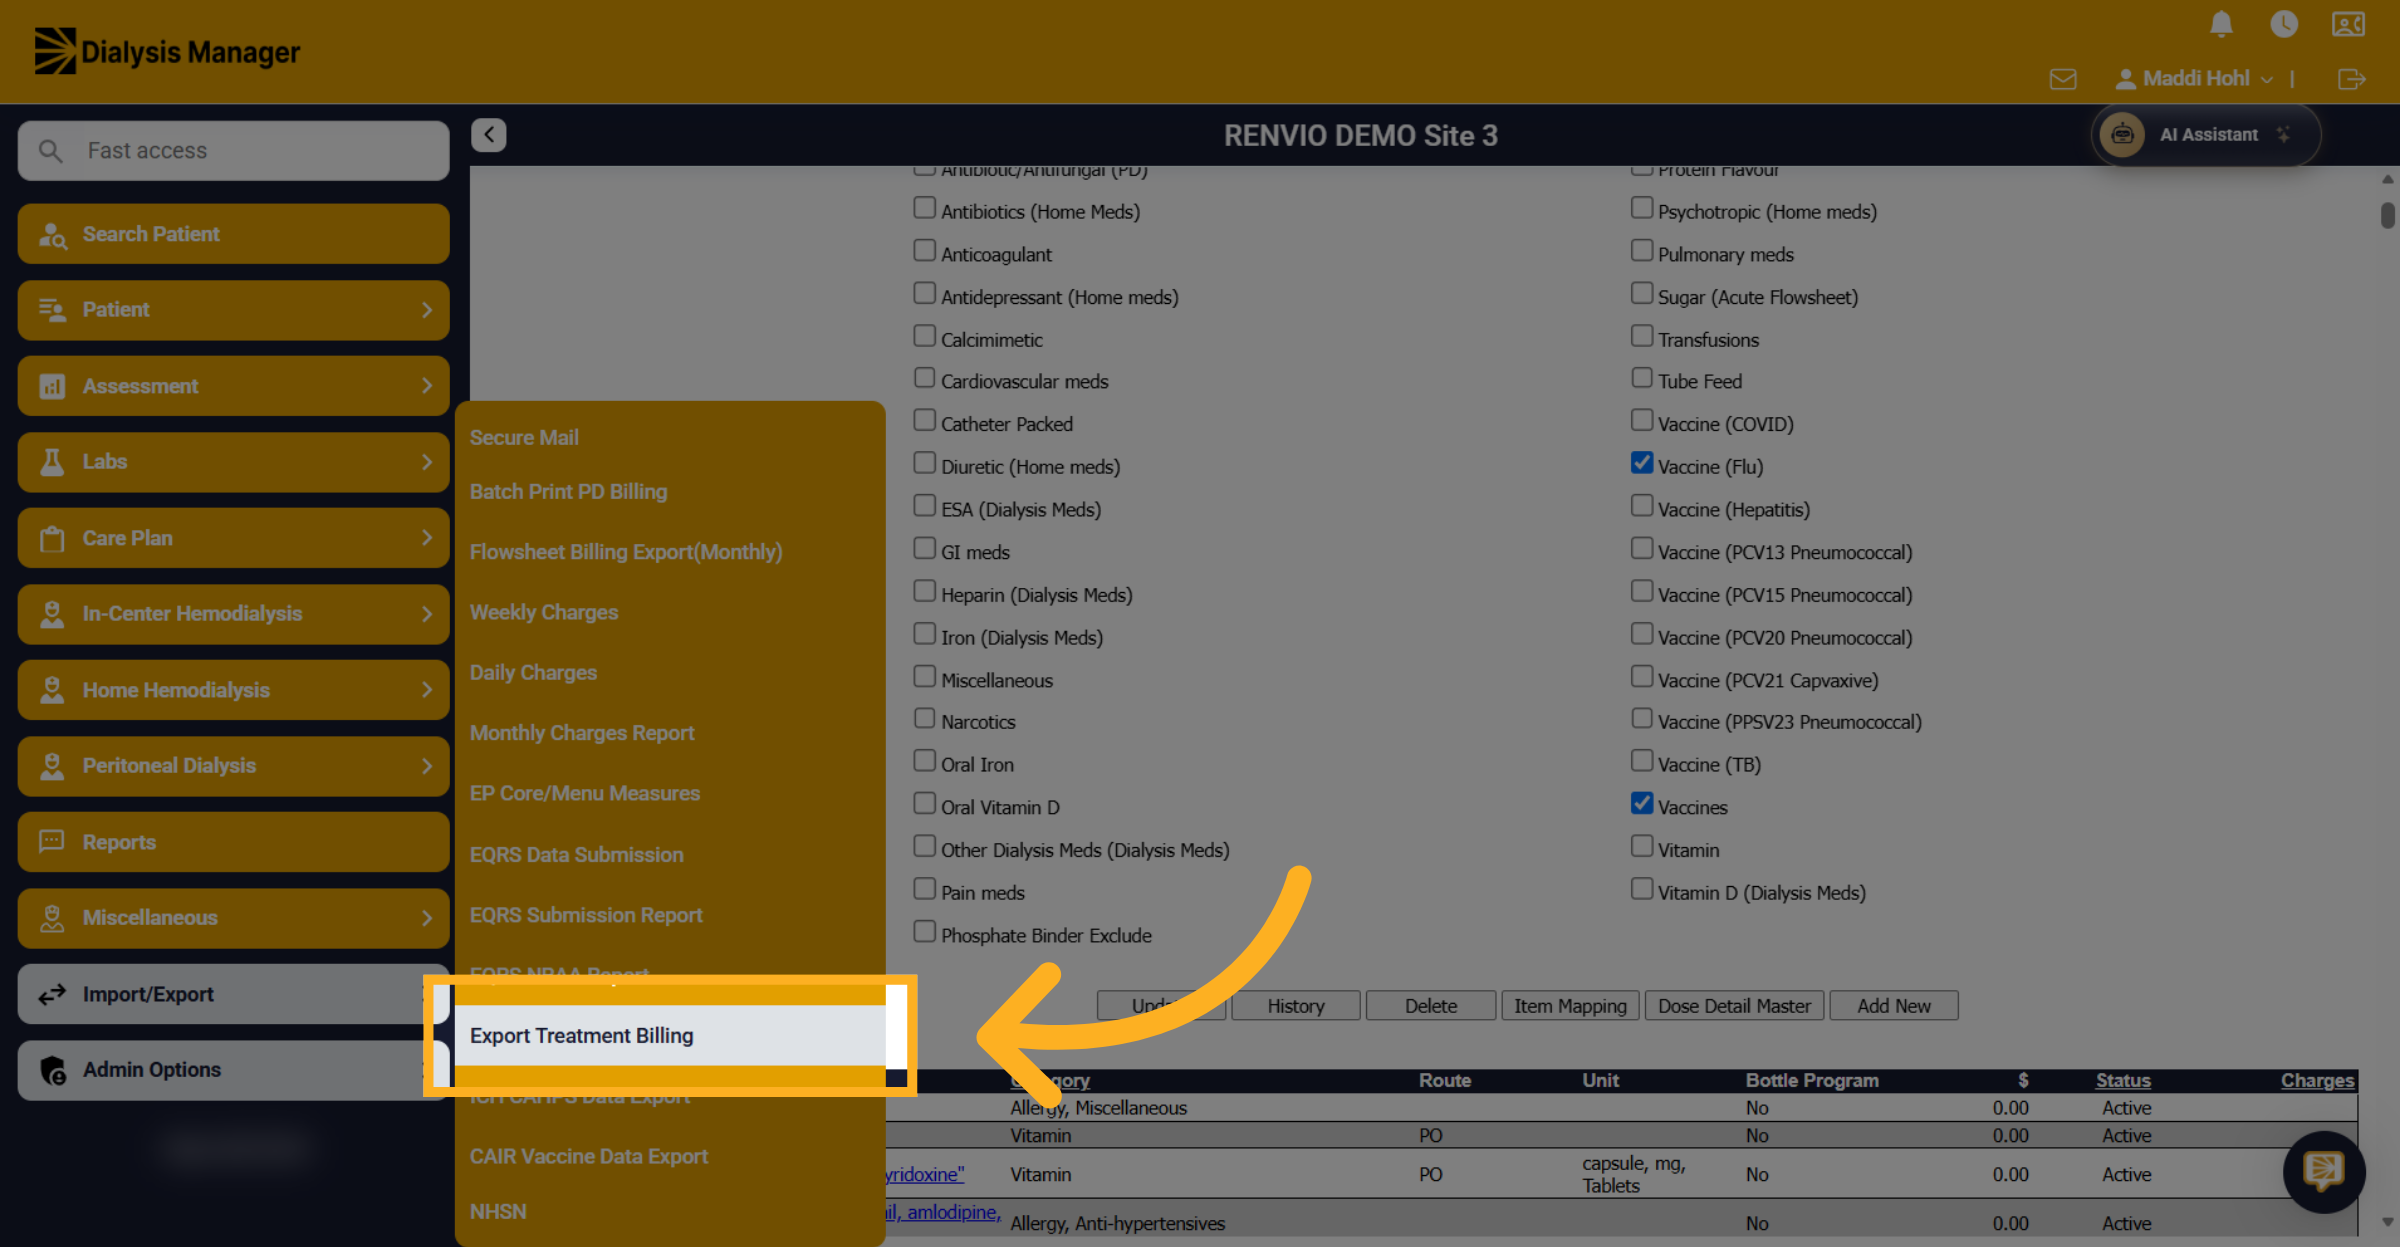
Task: Expand the Home Hemodialysis chevron
Action: [x=427, y=690]
